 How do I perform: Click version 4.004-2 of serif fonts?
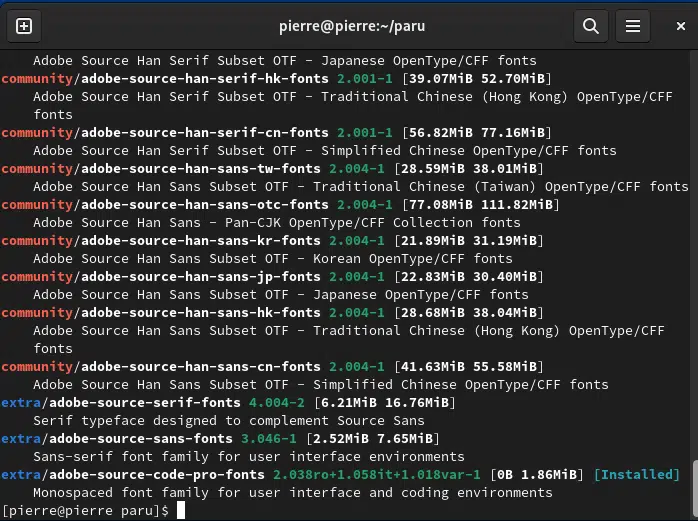click(277, 403)
